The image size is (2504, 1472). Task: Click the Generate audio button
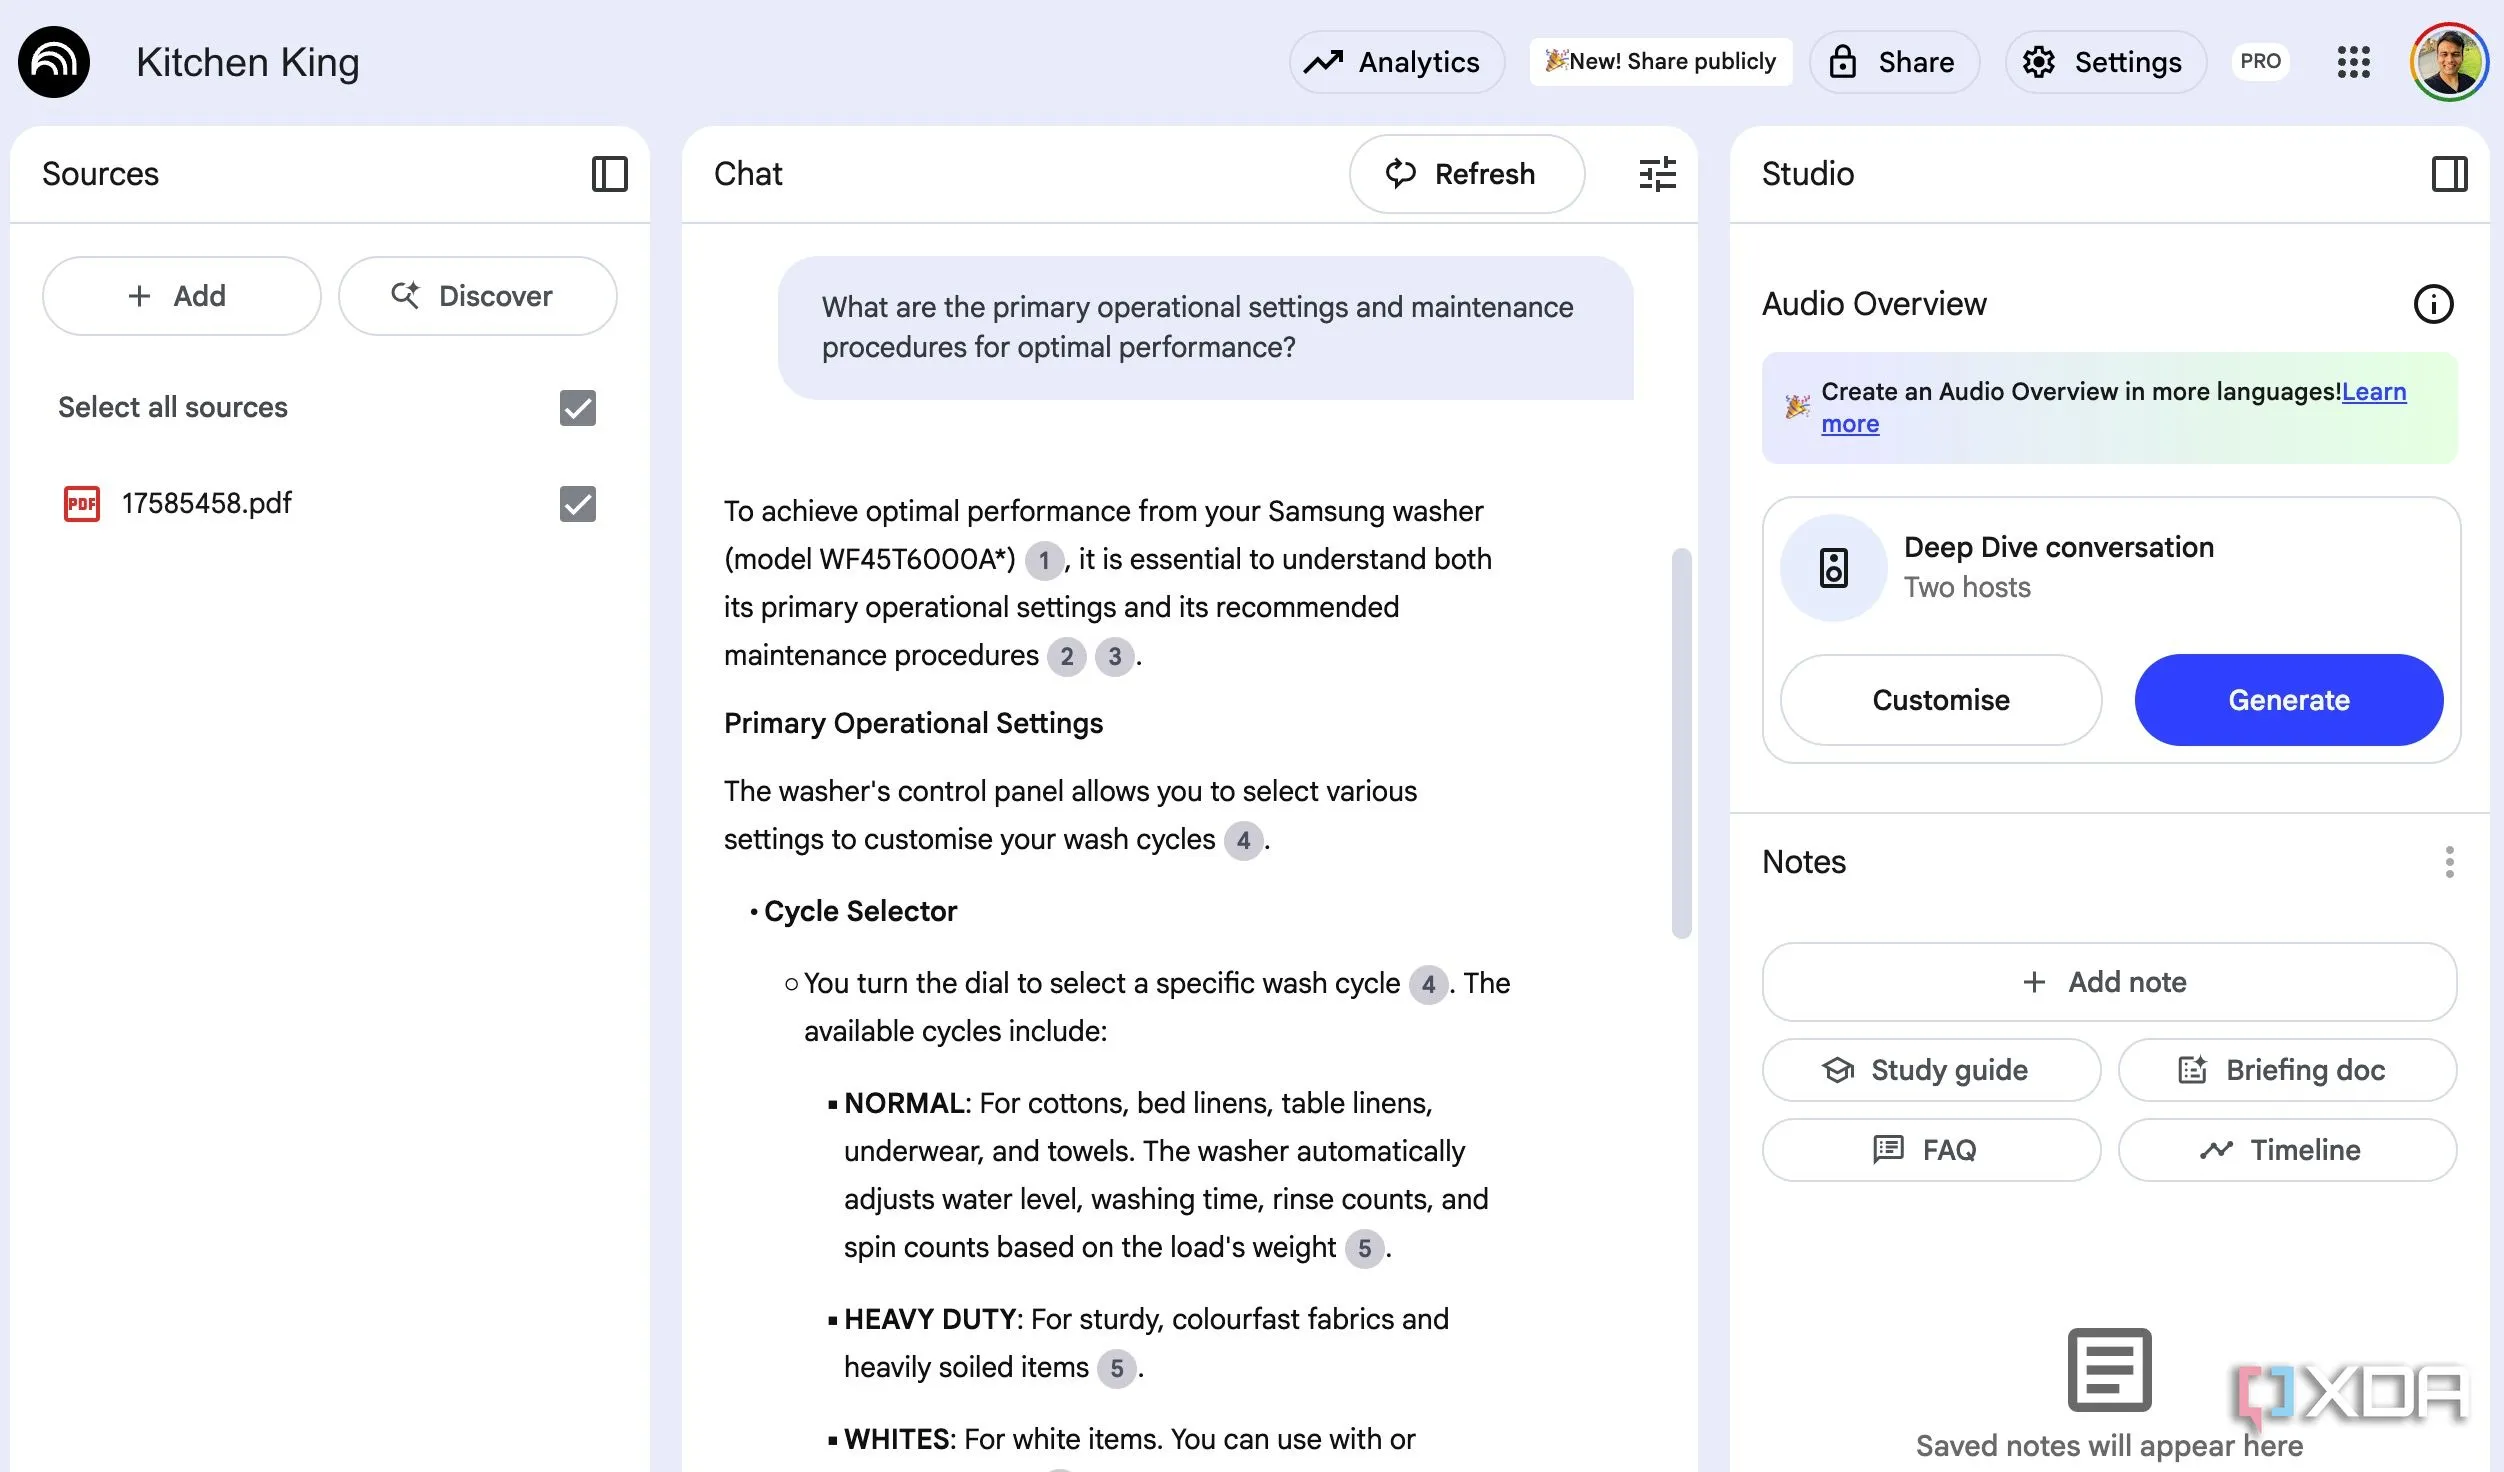(x=2288, y=700)
